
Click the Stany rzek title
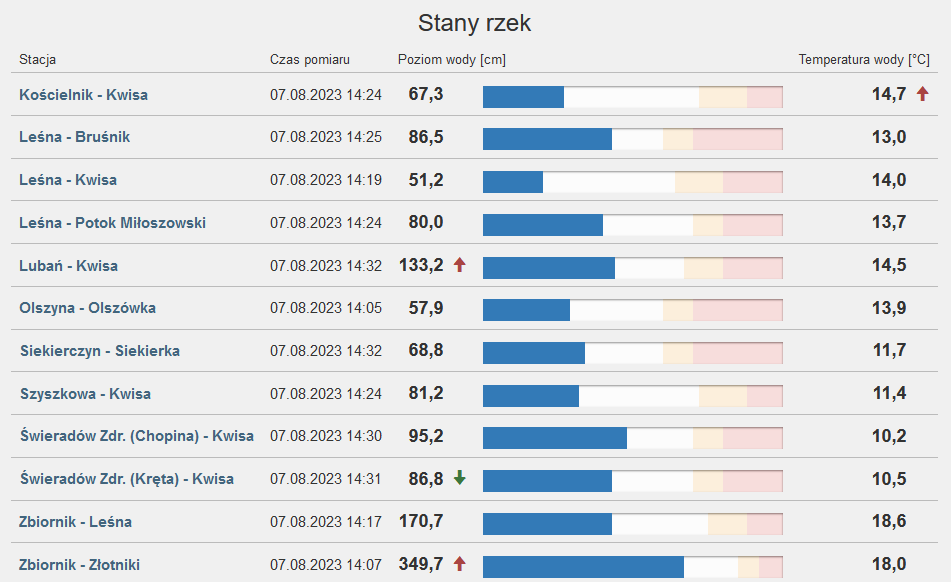[475, 23]
